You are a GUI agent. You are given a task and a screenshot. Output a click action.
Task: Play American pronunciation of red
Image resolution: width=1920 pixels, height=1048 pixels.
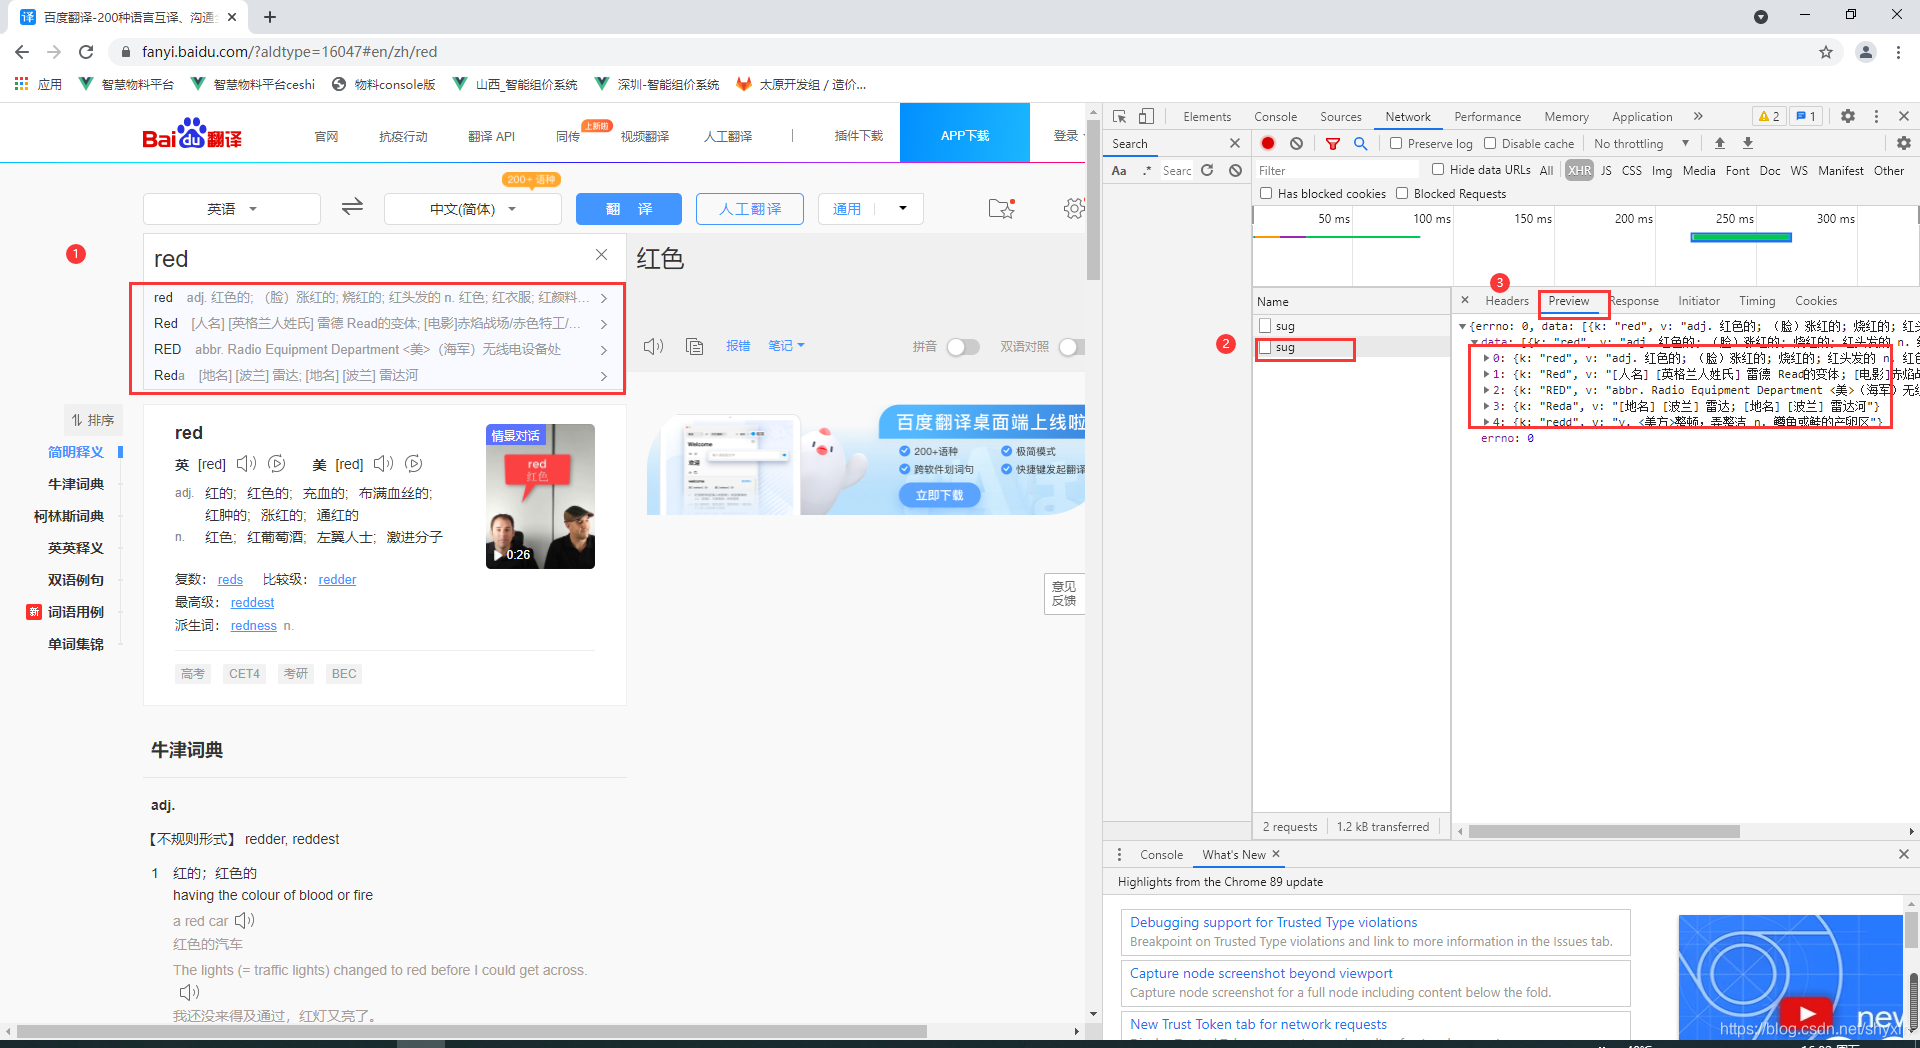coord(384,464)
